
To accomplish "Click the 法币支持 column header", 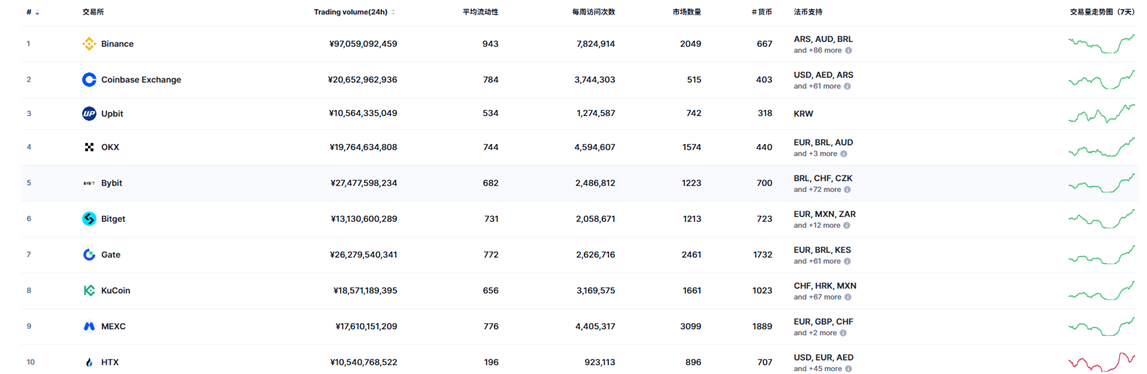I will pyautogui.click(x=808, y=12).
